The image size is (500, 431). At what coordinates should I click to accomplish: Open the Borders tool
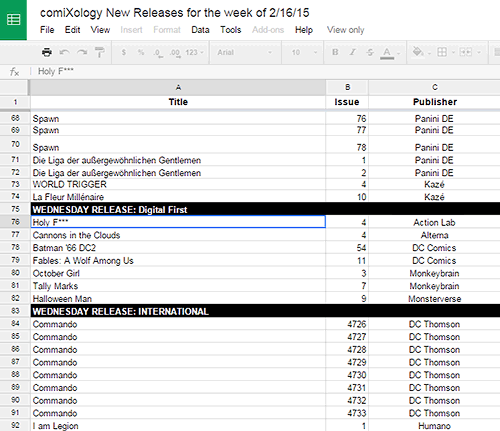442,52
